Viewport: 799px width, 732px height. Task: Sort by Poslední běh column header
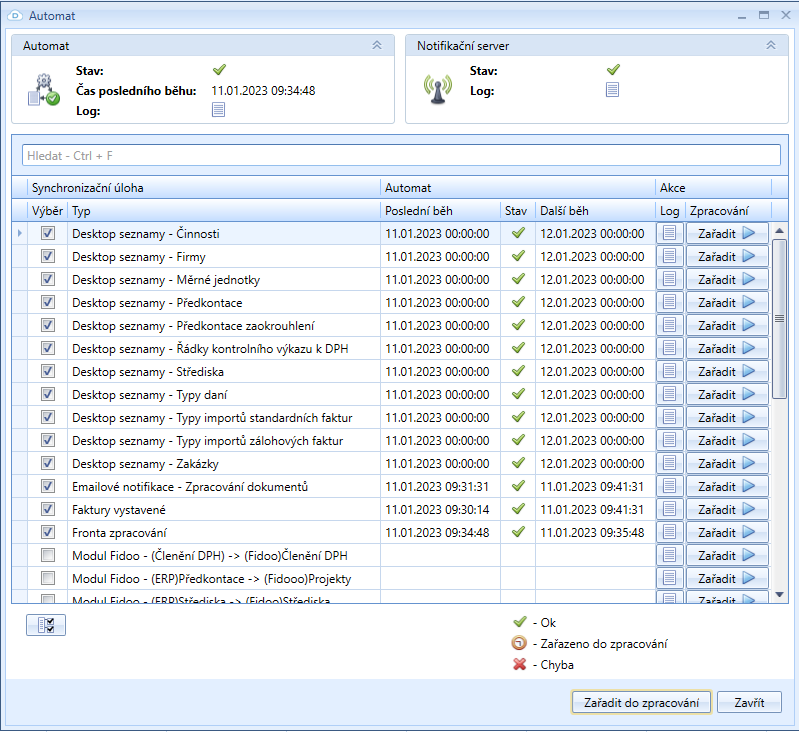(x=440, y=211)
